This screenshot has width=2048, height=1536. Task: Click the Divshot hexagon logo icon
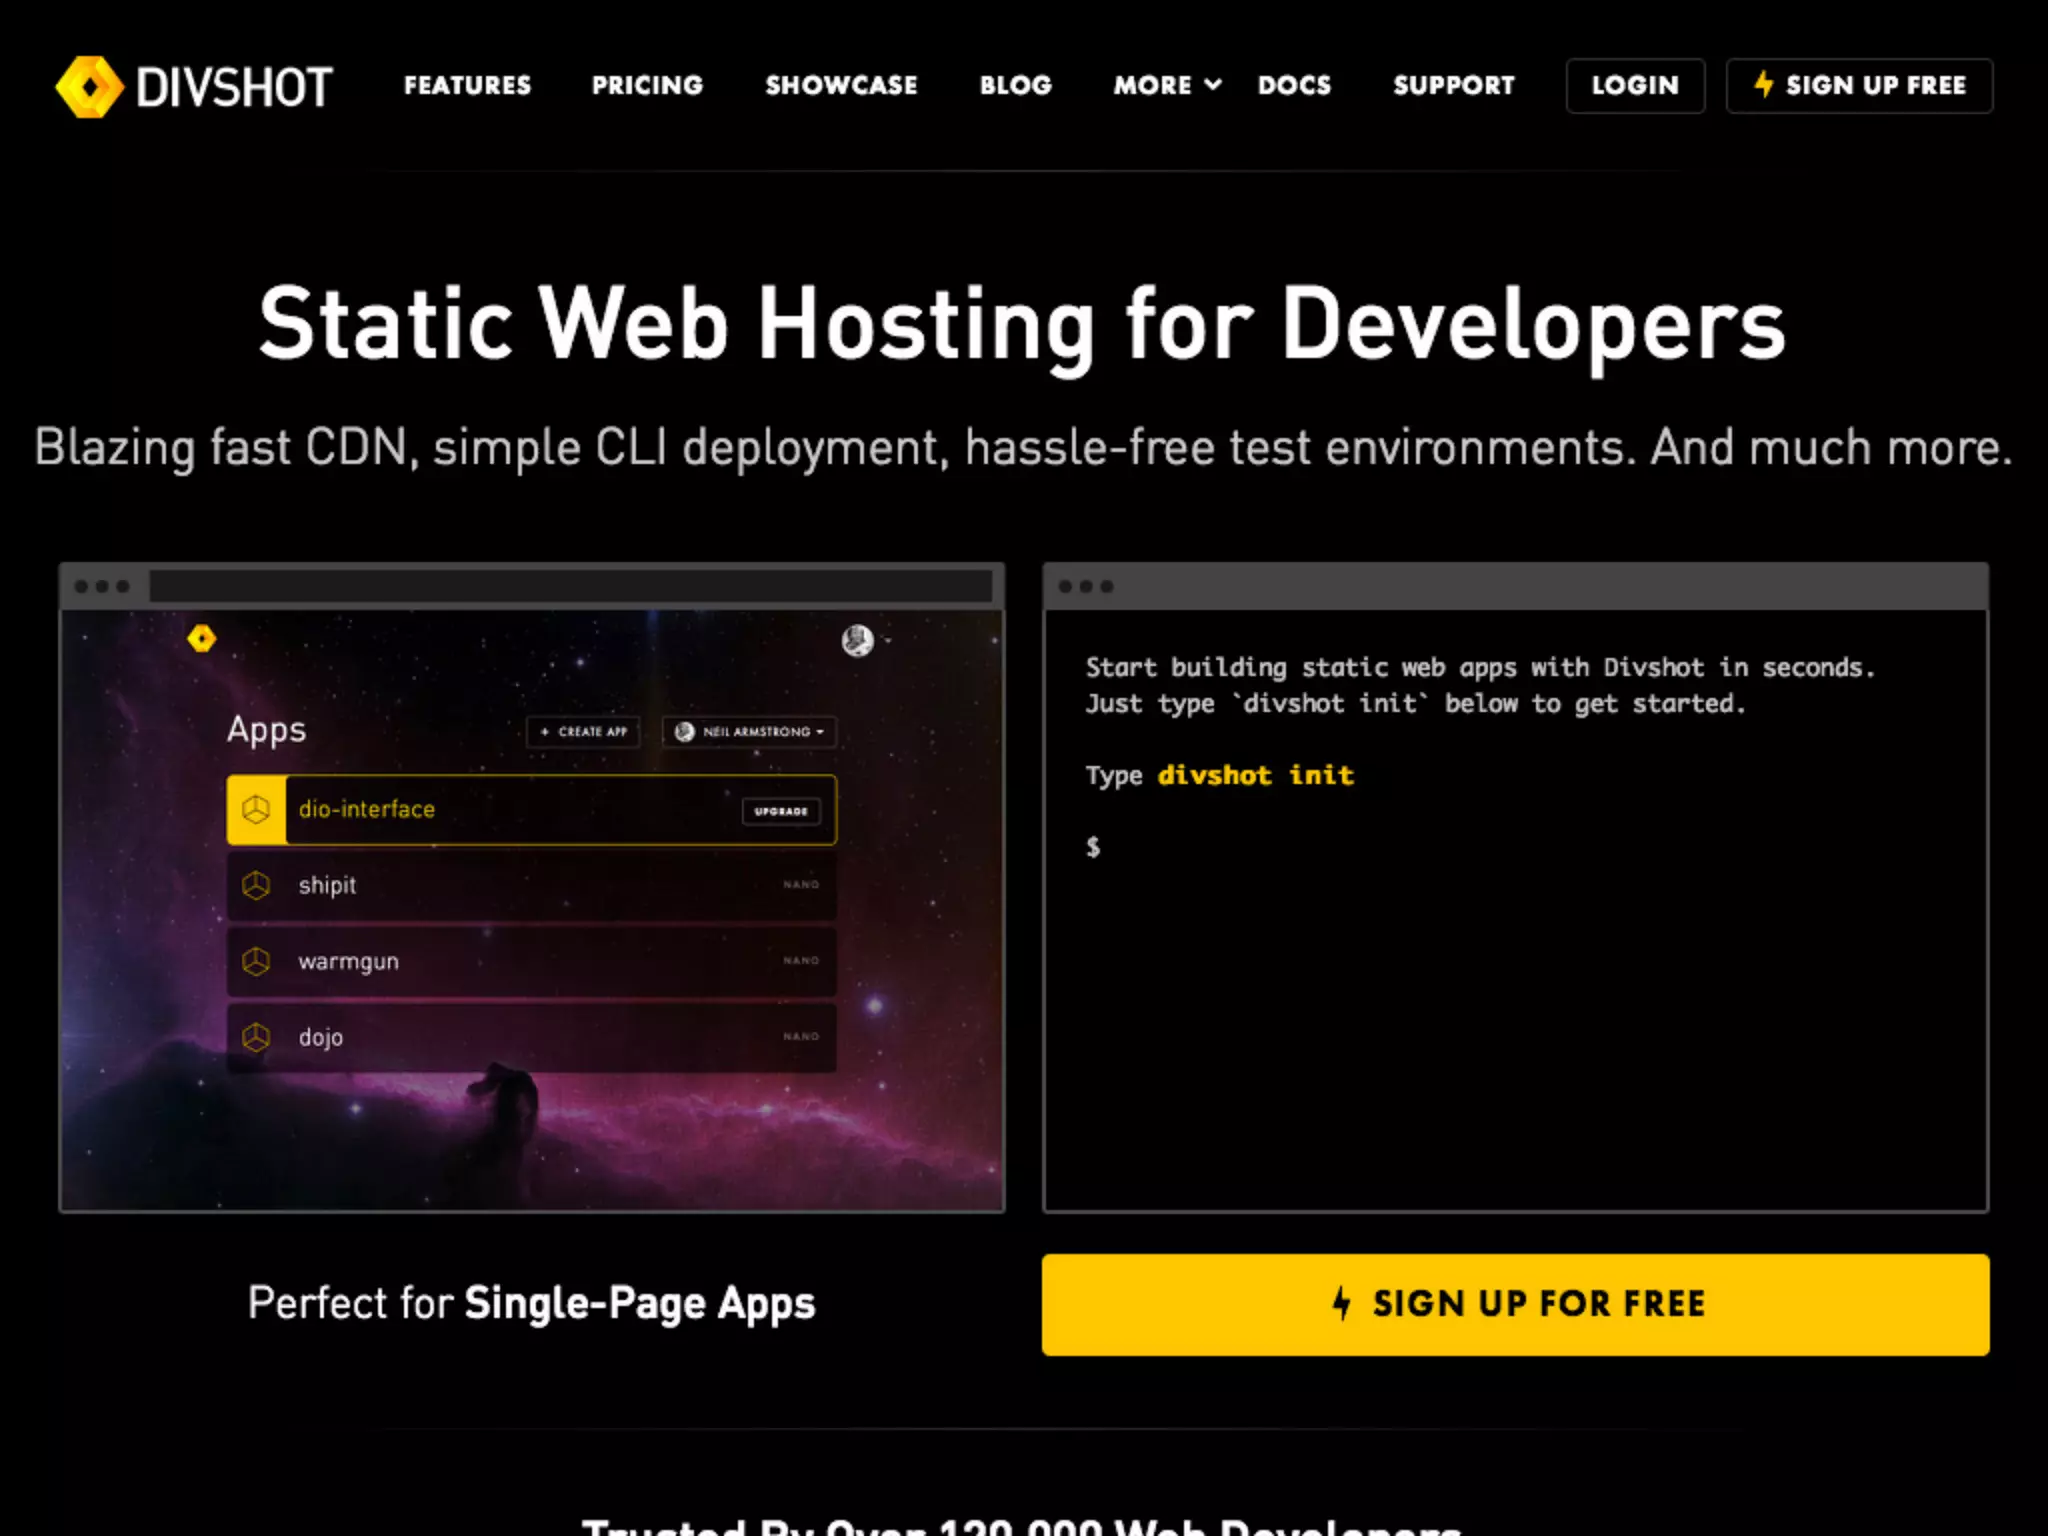(89, 87)
